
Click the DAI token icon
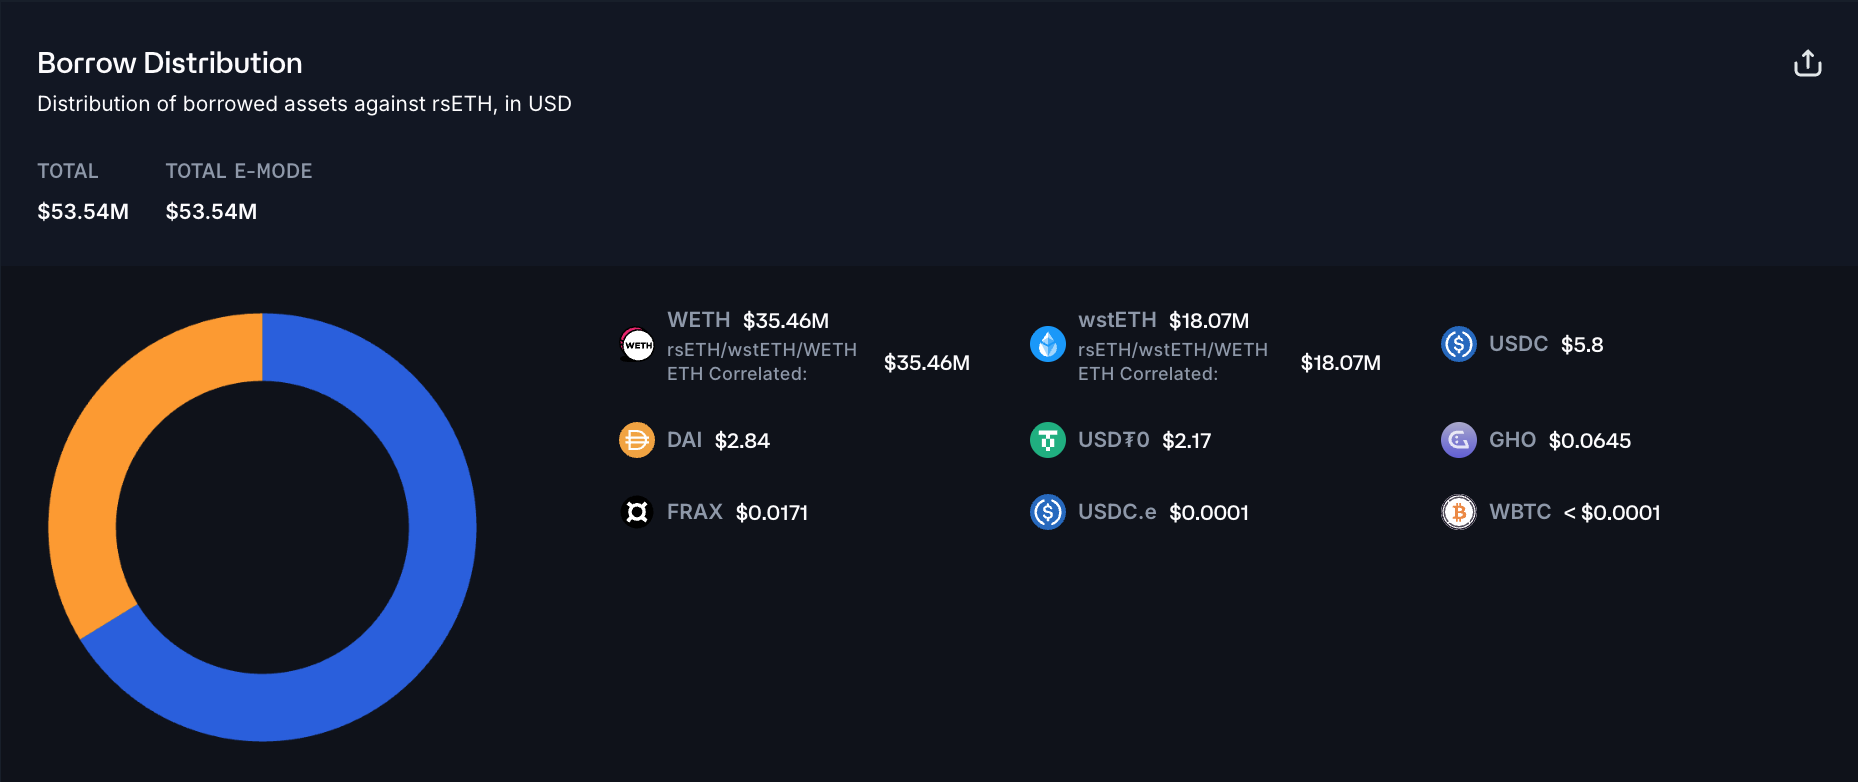pyautogui.click(x=637, y=440)
